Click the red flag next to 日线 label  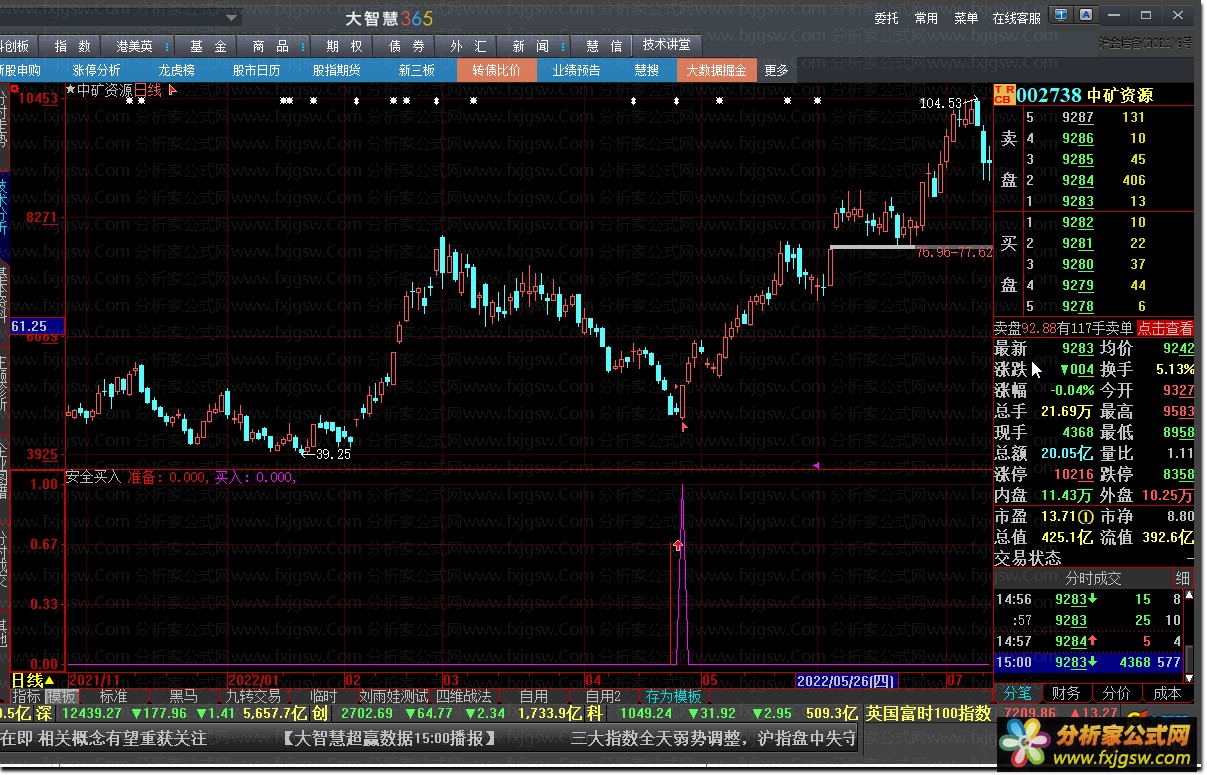tap(172, 90)
